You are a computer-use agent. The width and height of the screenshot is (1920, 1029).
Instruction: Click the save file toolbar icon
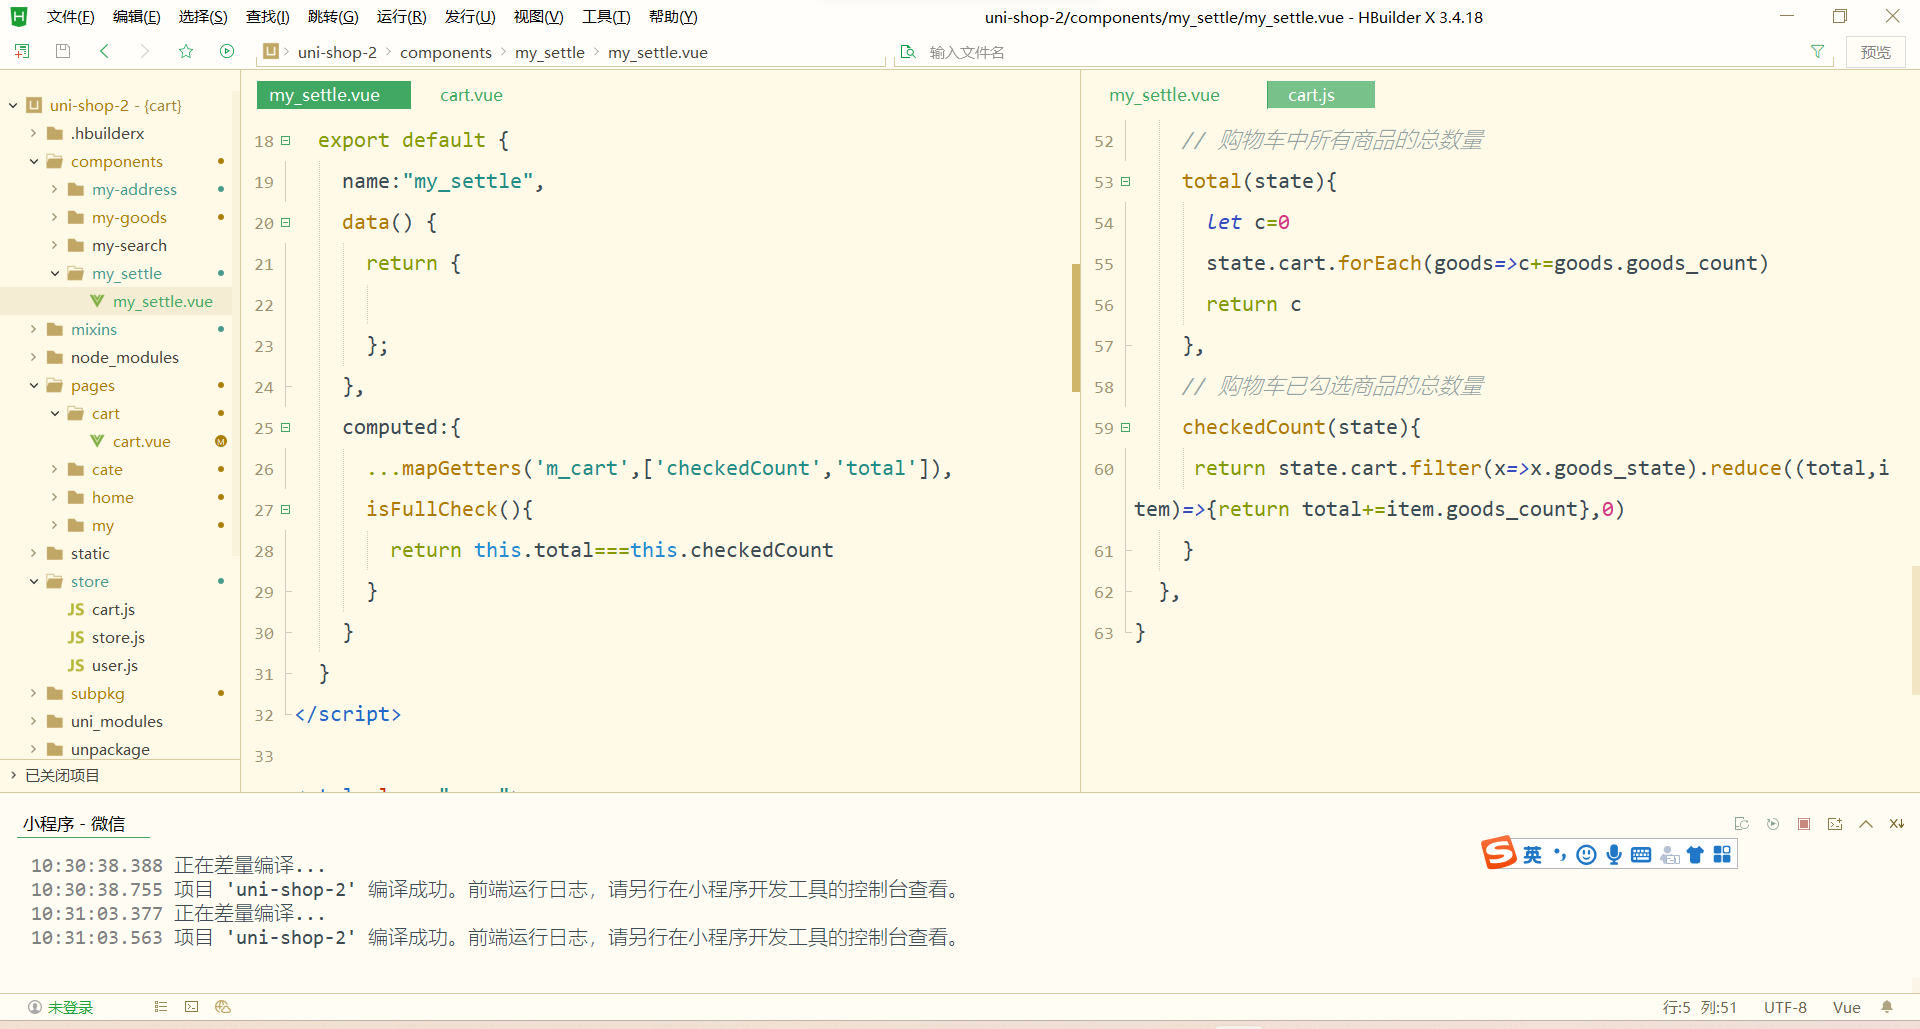coord(63,51)
